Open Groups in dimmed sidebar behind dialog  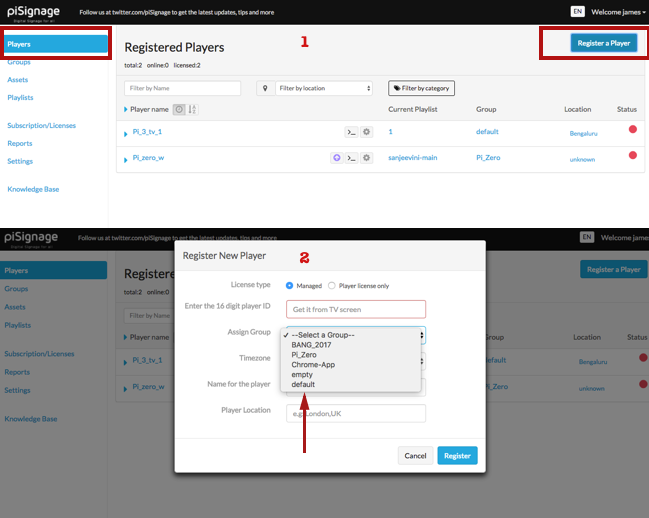(16, 288)
